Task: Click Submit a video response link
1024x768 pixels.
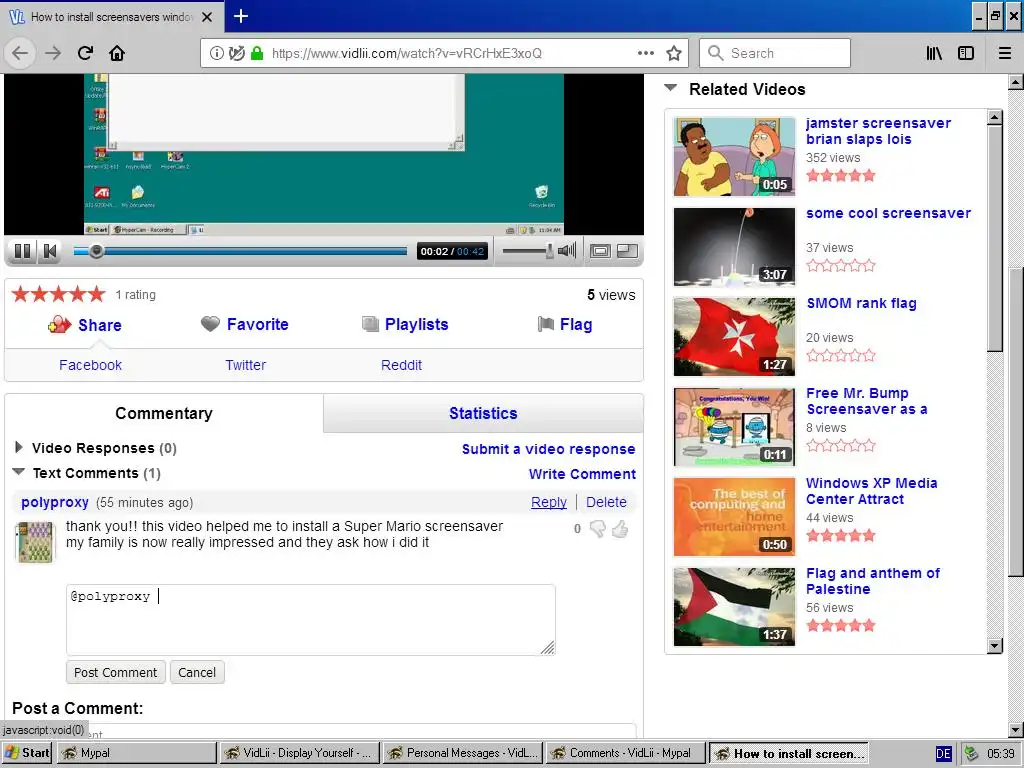Action: point(549,449)
